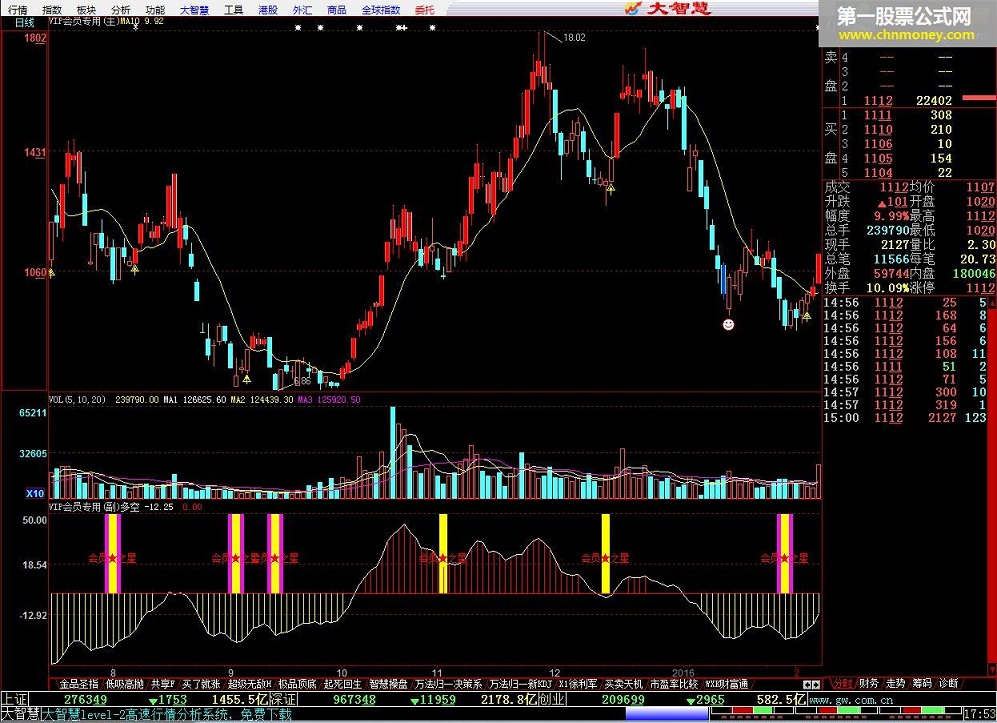
Task: Open the 板块 menu
Action: [x=86, y=10]
